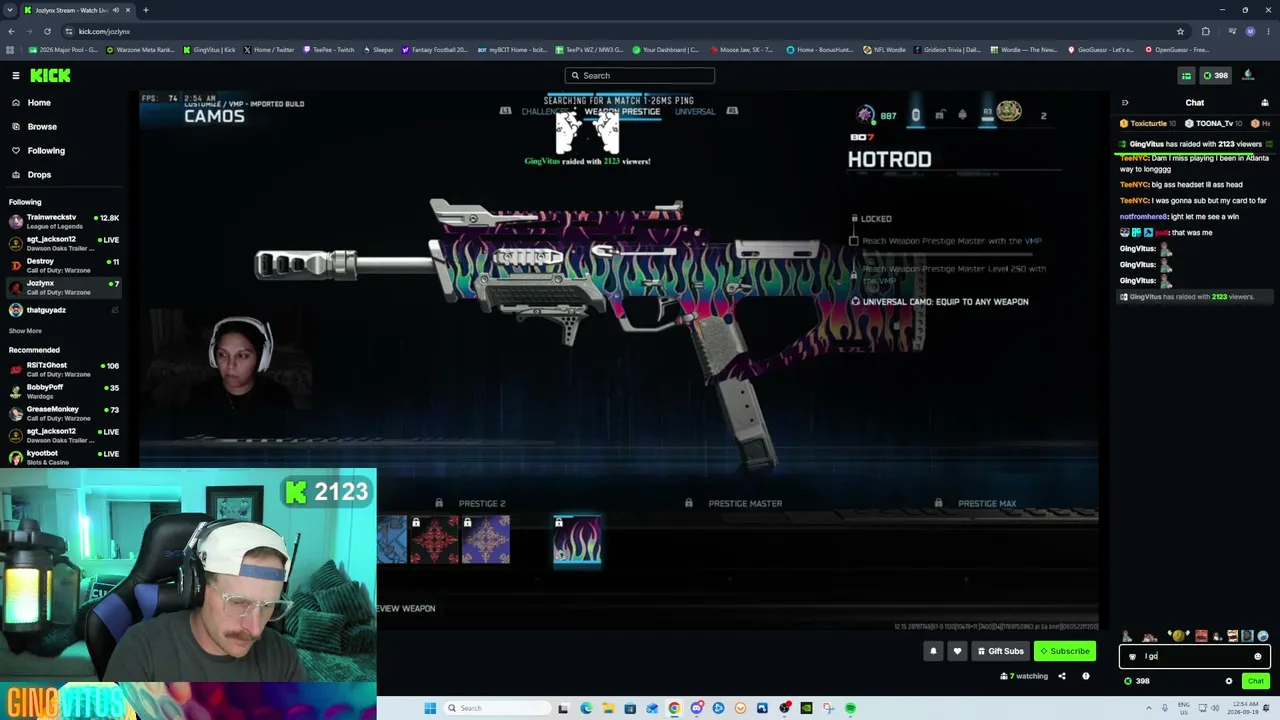Open File Explorer from taskbar
The height and width of the screenshot is (720, 1280).
tap(607, 708)
